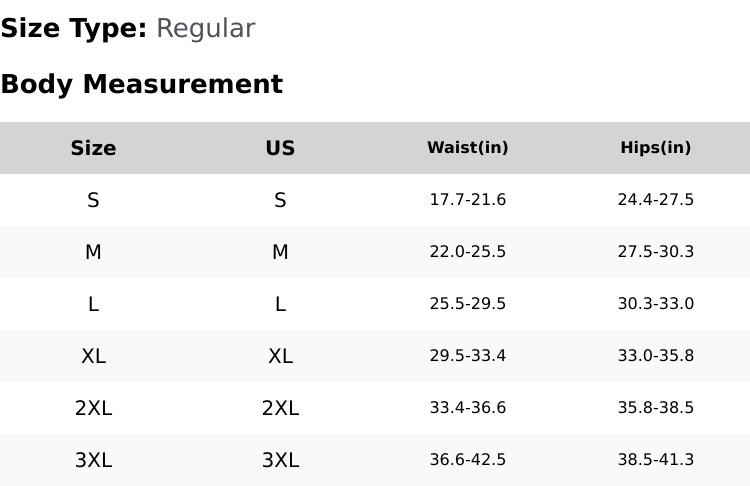Click the US column header
The height and width of the screenshot is (486, 750).
tap(280, 148)
